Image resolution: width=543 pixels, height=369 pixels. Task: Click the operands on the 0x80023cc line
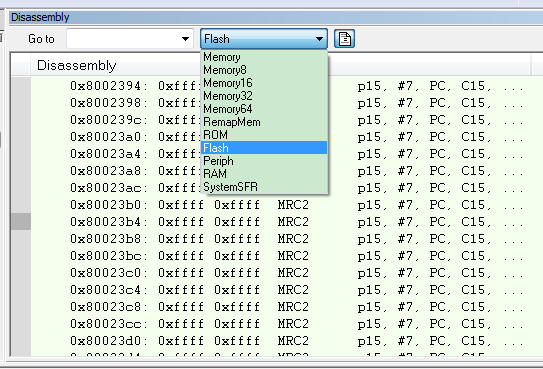click(x=440, y=324)
